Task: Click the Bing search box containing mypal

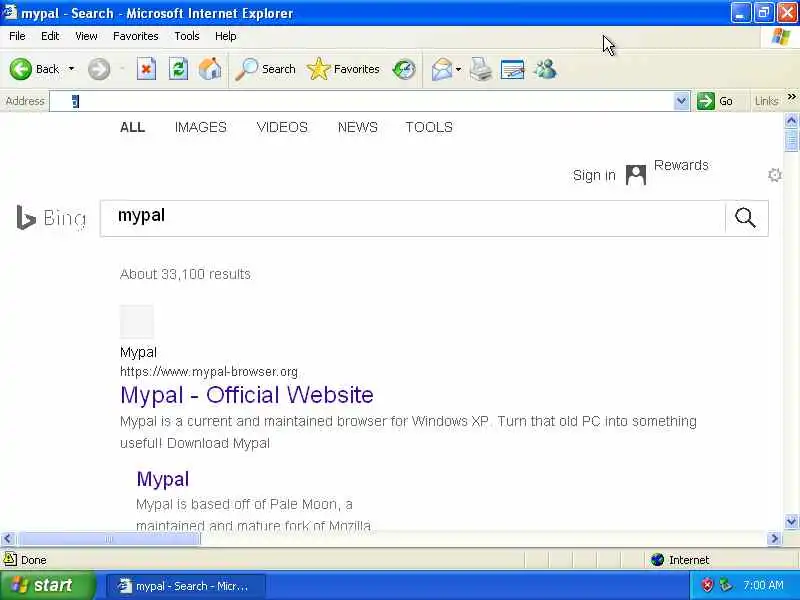Action: click(x=412, y=218)
